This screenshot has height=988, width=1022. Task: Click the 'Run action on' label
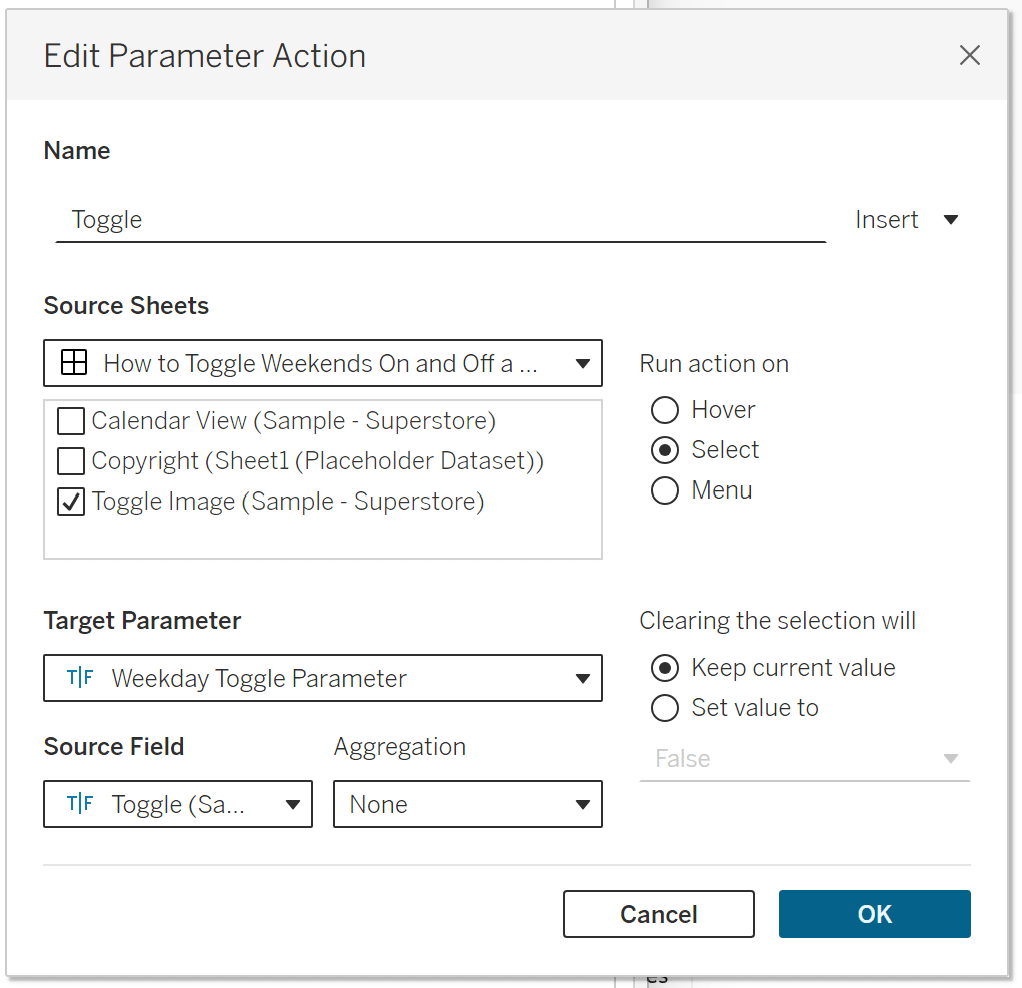pos(714,364)
